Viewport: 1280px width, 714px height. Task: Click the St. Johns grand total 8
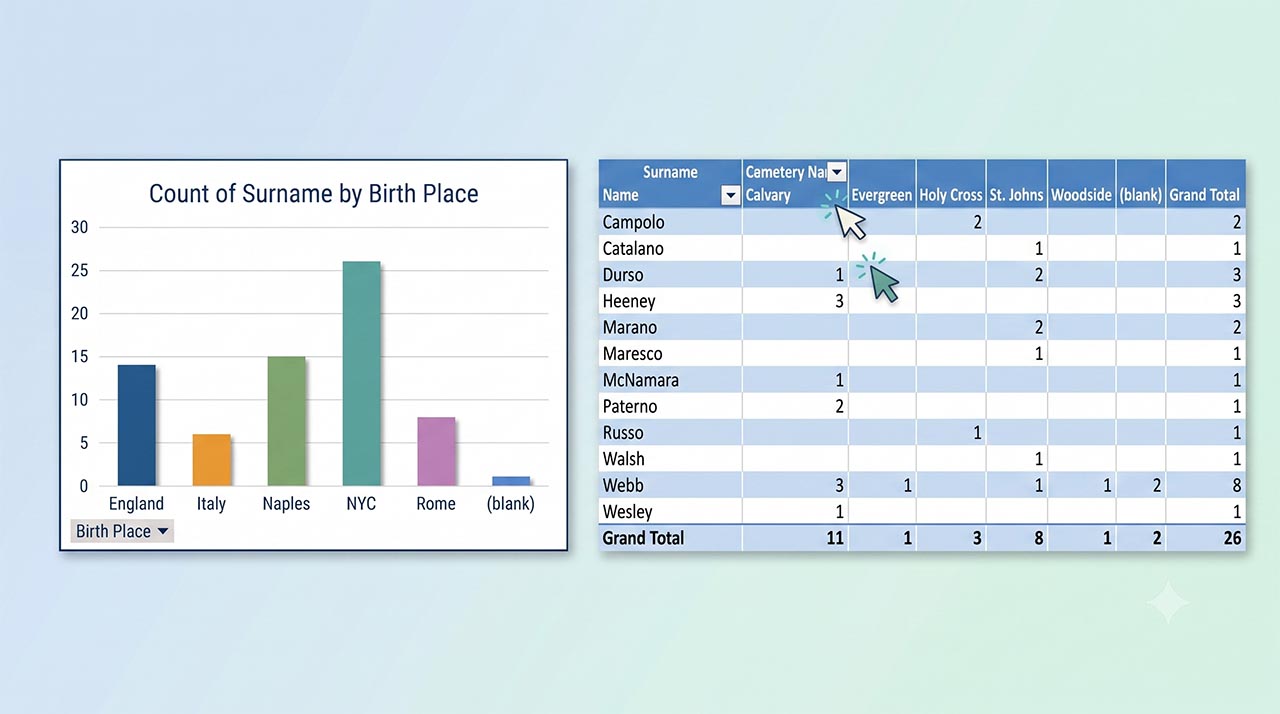point(1039,538)
